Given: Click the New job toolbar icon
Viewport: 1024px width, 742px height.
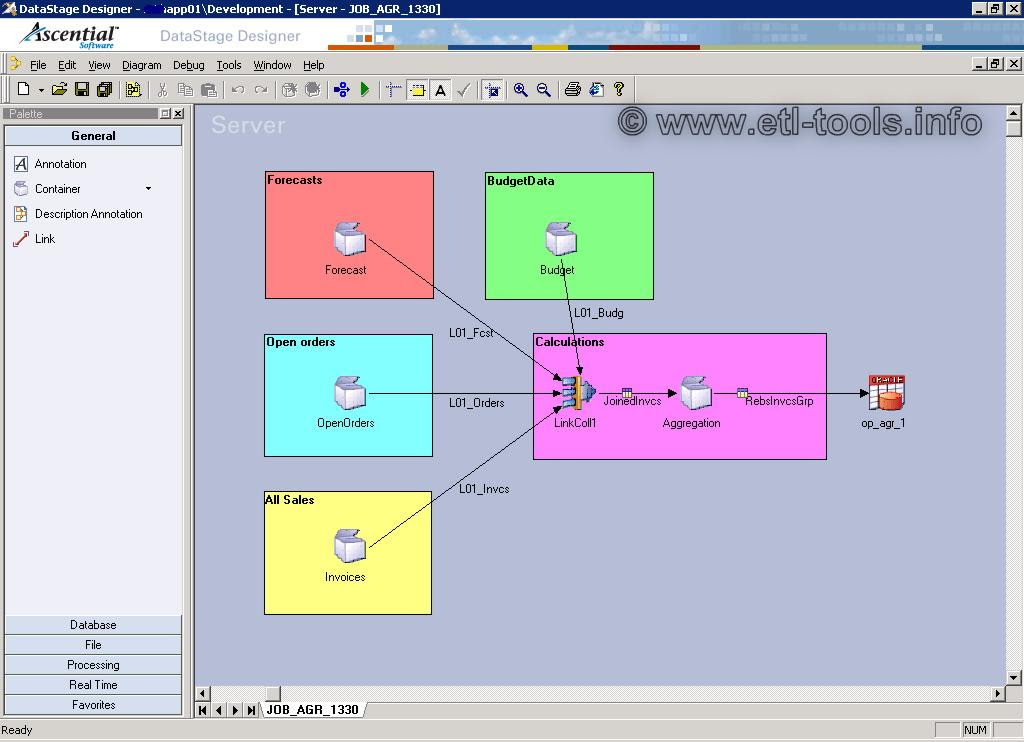Looking at the screenshot, I should coord(24,89).
